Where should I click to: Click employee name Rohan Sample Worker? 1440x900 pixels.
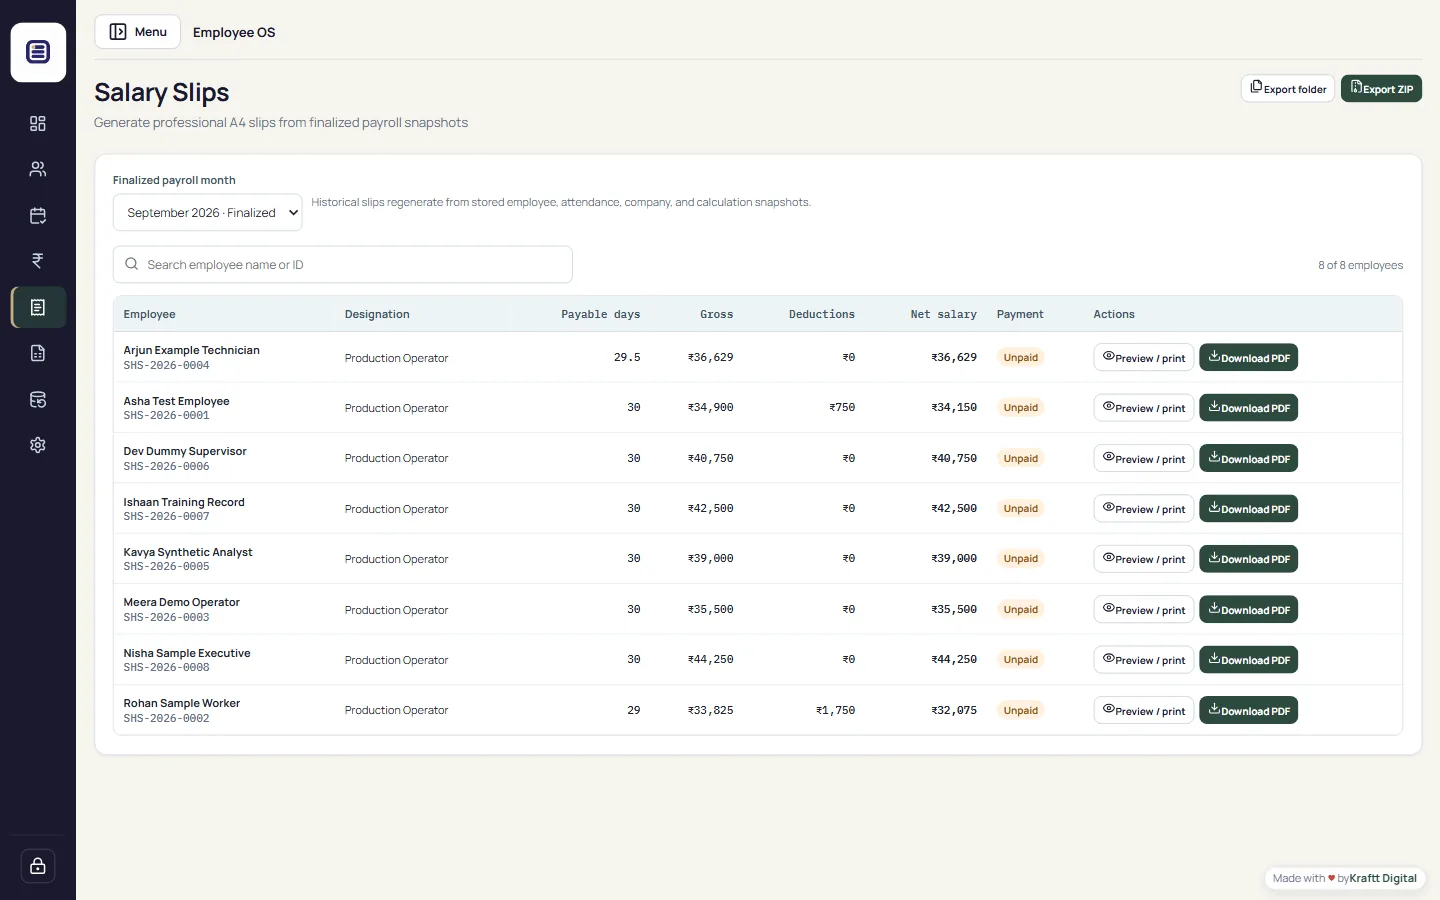182,703
